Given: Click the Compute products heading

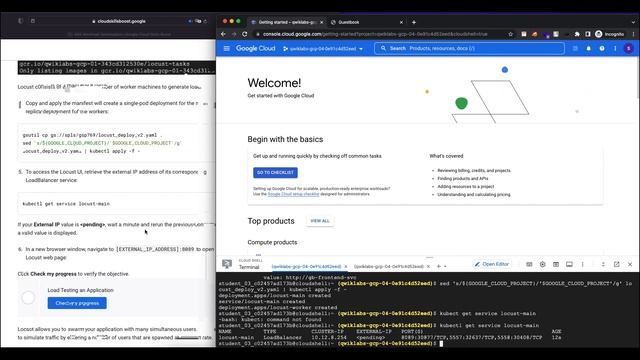Looking at the screenshot, I should (272, 242).
